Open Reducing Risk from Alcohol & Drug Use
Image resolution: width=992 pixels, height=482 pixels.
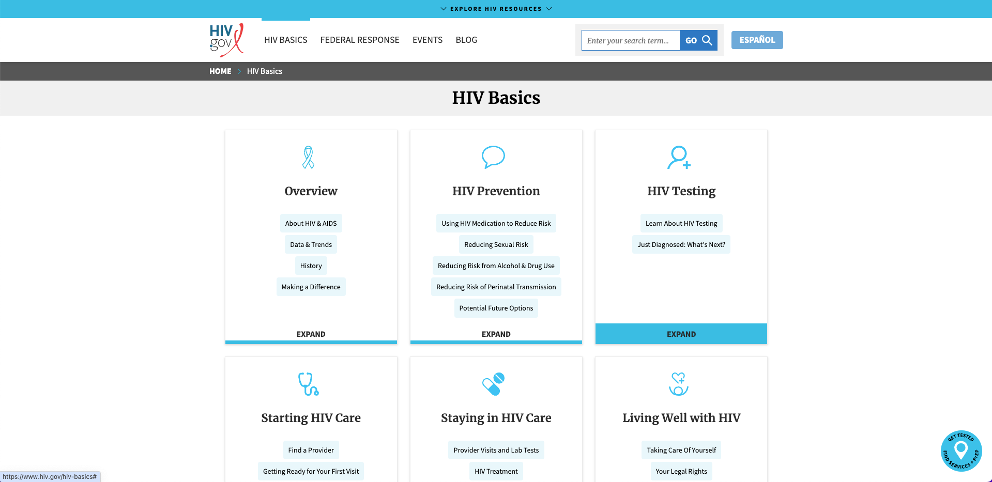point(496,266)
